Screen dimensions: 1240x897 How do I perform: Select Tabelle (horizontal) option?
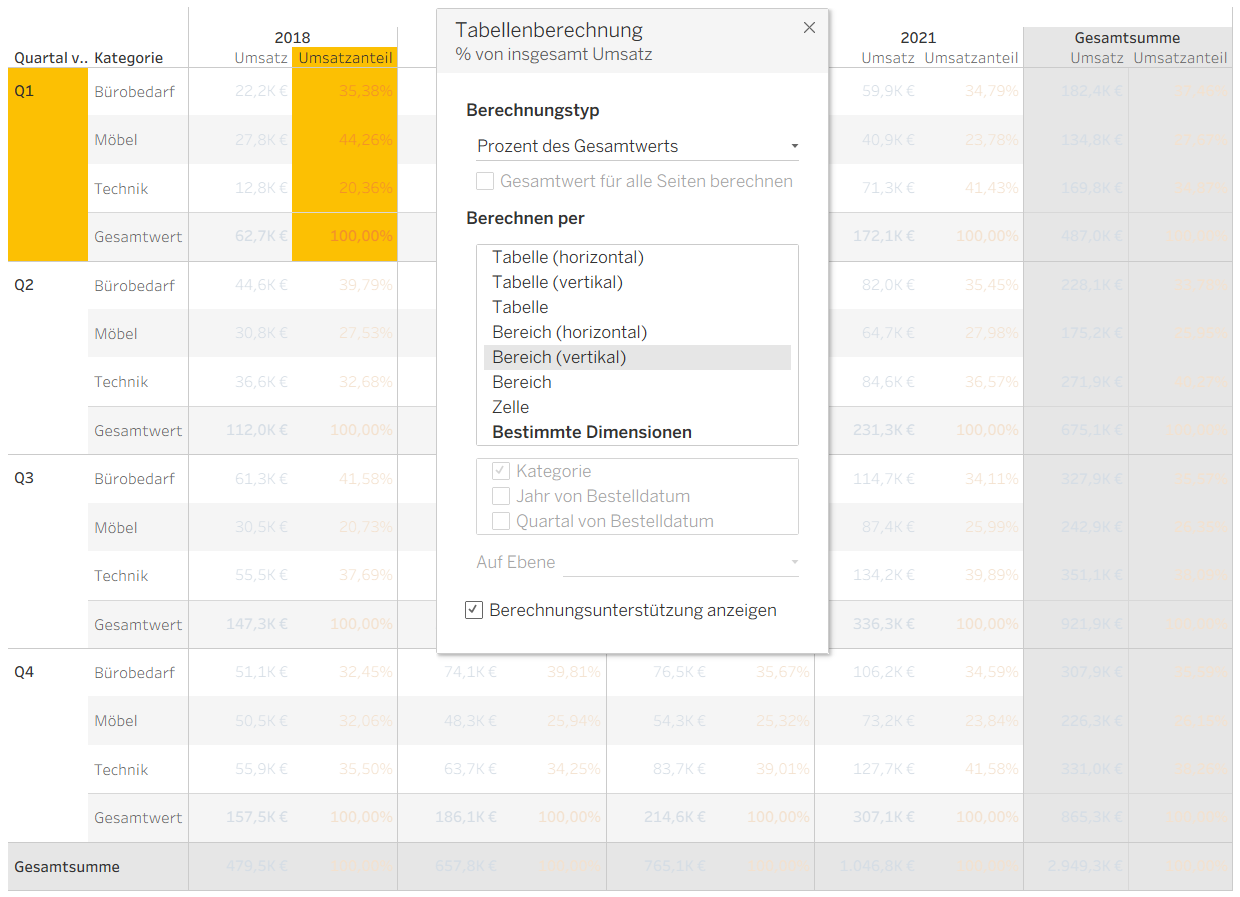click(x=567, y=257)
